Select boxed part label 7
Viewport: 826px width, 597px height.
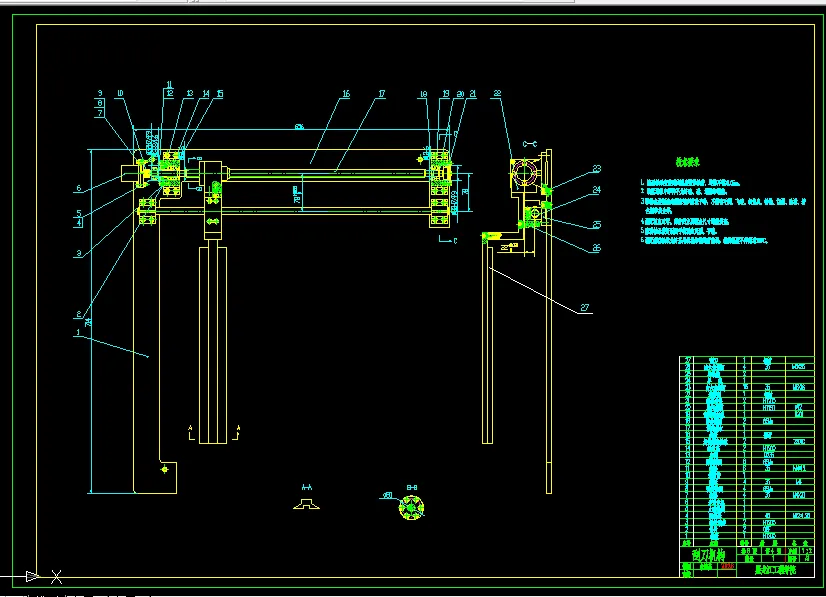(100, 113)
